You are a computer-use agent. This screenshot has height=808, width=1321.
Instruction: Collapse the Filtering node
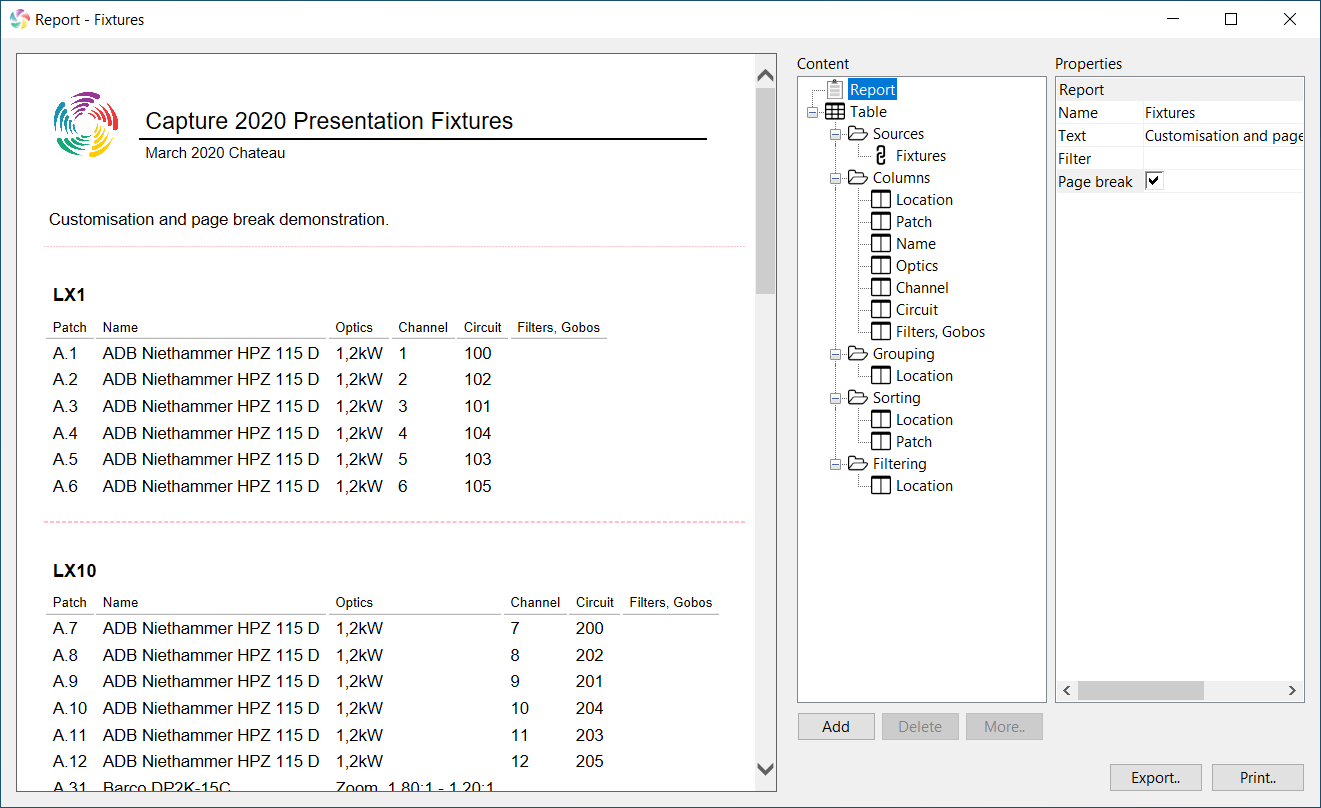click(835, 464)
